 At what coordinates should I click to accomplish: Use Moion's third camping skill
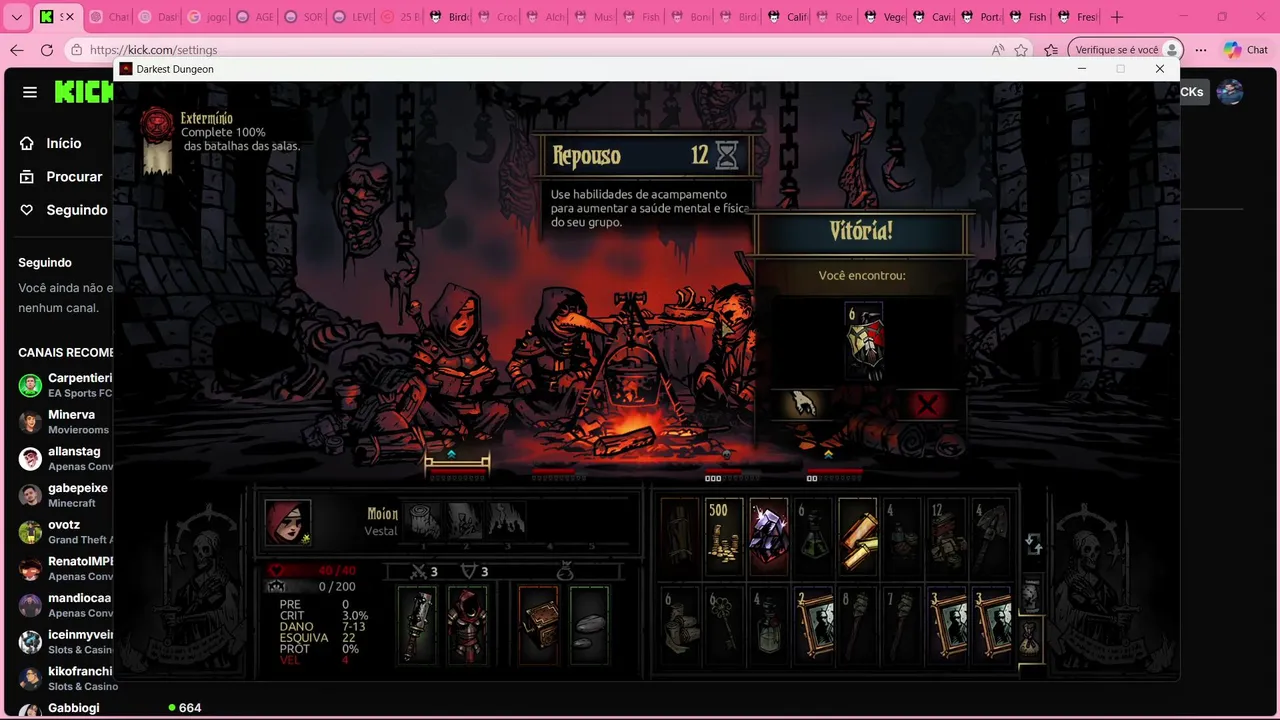[507, 520]
